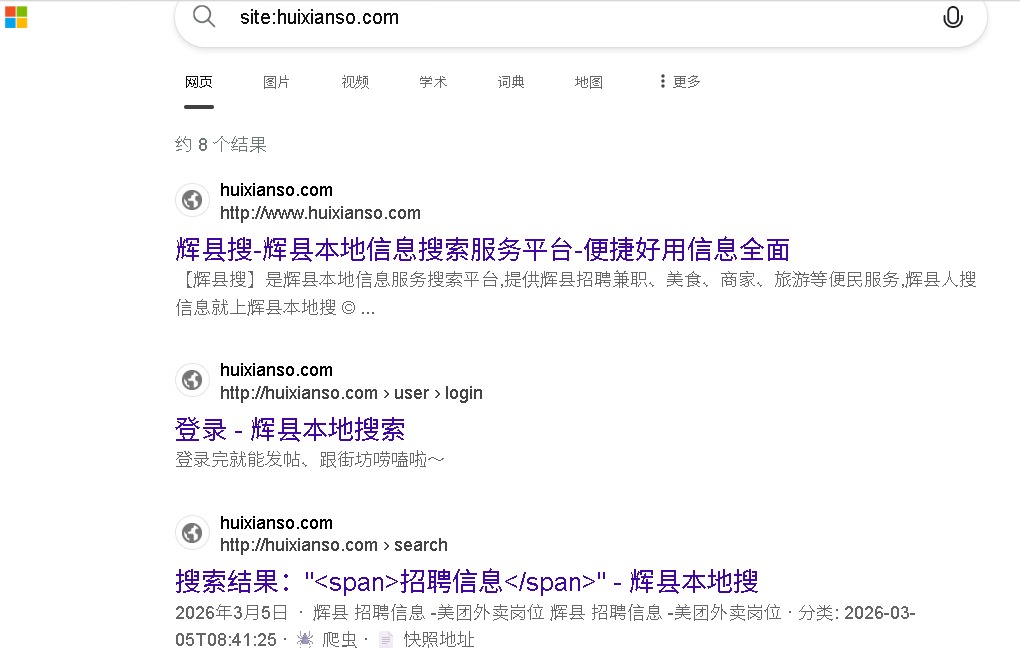Screen dimensions: 1020x664
Task: Click the globe icon beside the third result
Action: click(192, 533)
